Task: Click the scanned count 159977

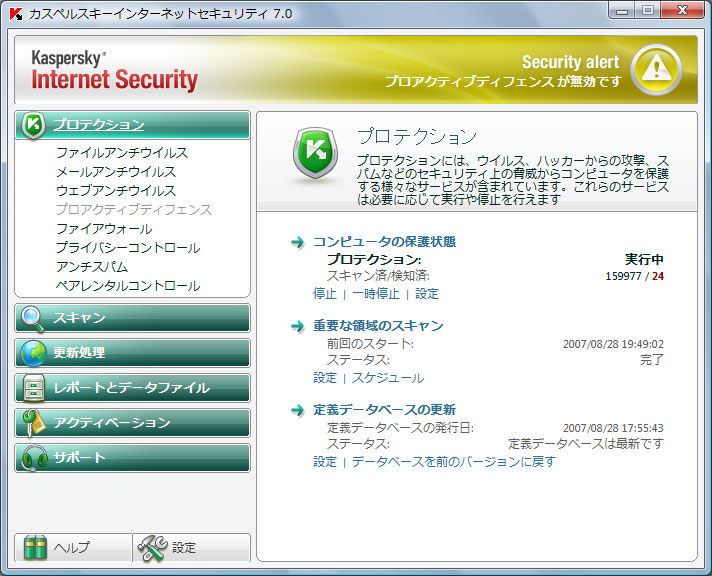Action: pyautogui.click(x=623, y=276)
